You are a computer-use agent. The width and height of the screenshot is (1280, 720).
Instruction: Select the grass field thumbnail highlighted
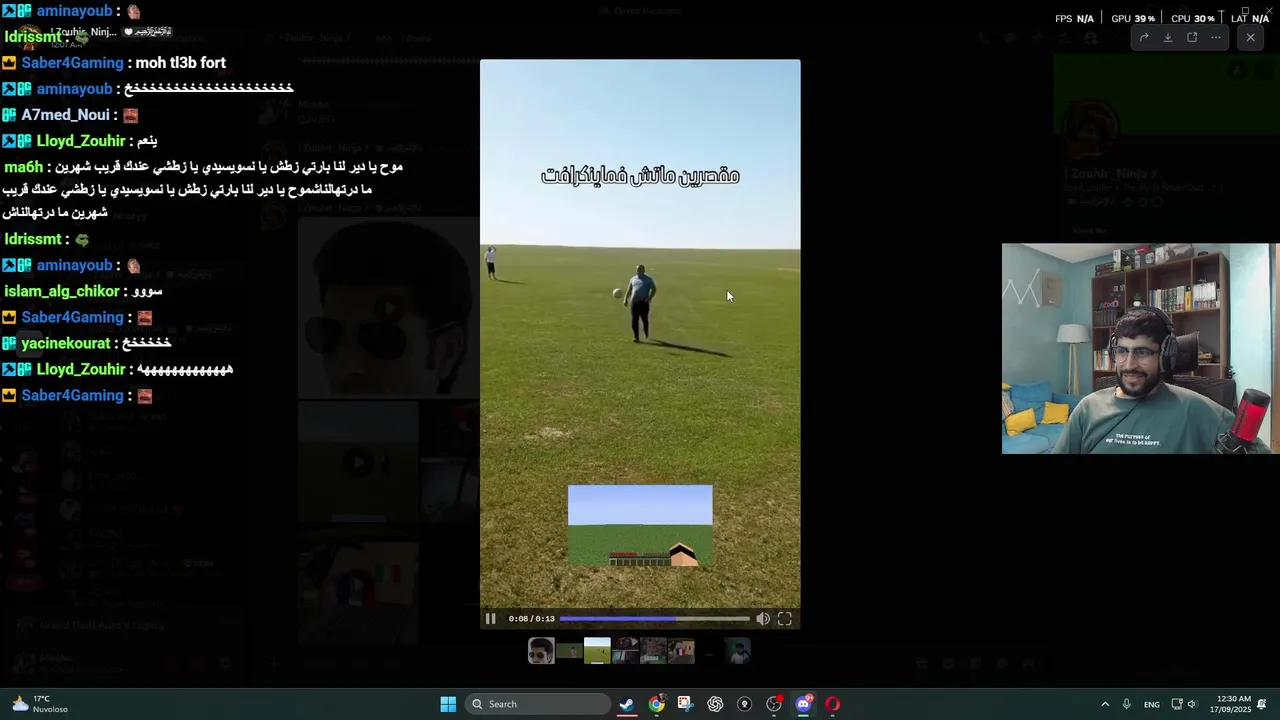point(597,651)
